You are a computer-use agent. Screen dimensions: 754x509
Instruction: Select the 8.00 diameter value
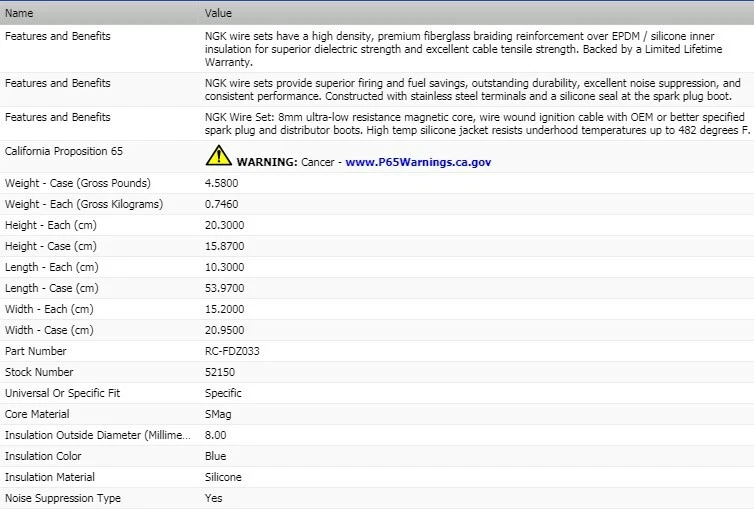pyautogui.click(x=215, y=435)
